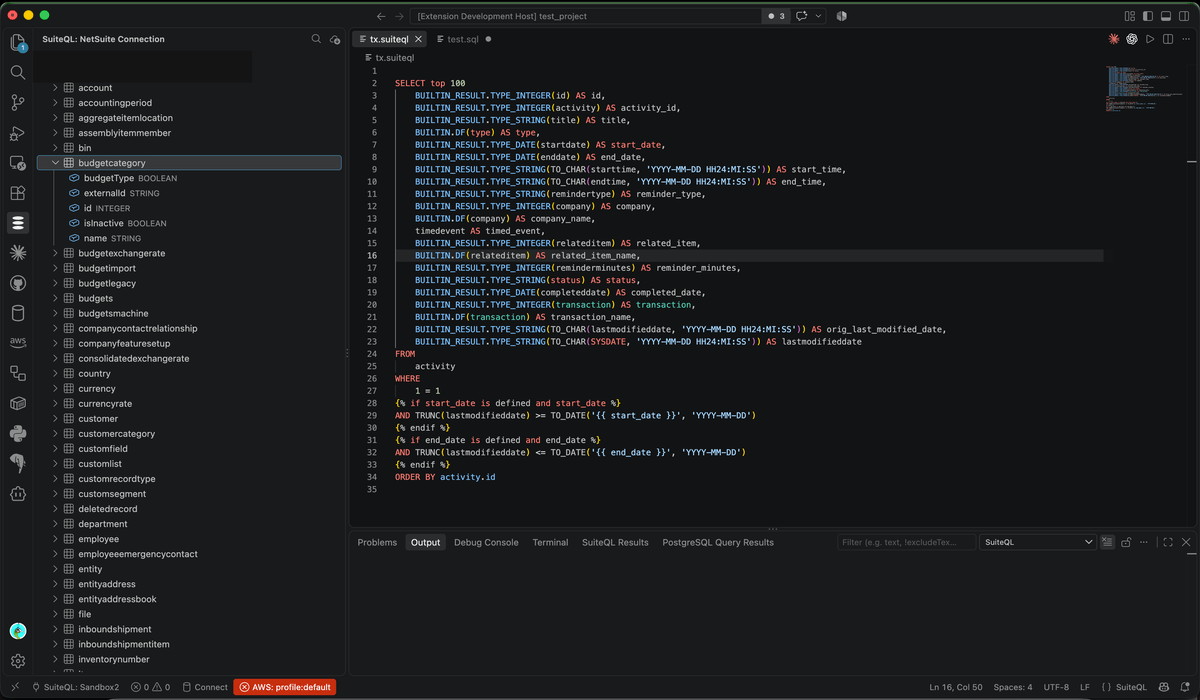Open notifications bell in status bar
Image resolution: width=1200 pixels, height=700 pixels.
click(1186, 687)
